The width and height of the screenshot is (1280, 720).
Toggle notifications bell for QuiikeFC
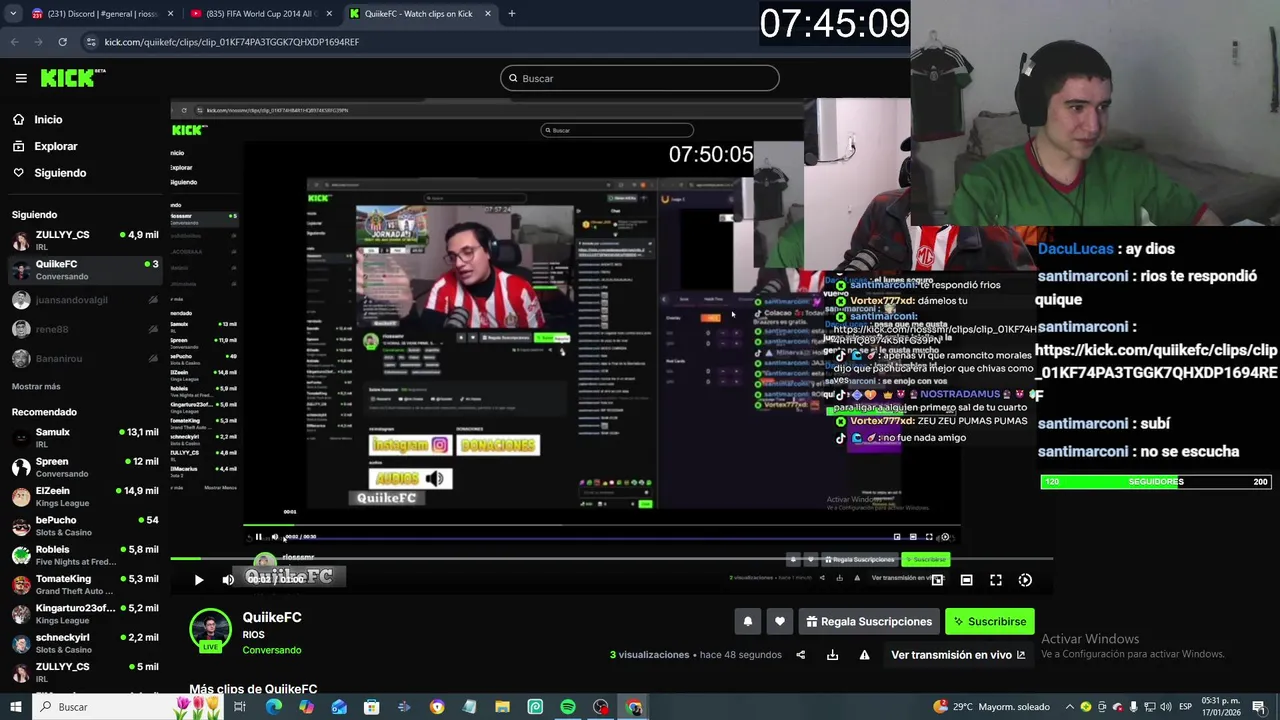pyautogui.click(x=747, y=622)
